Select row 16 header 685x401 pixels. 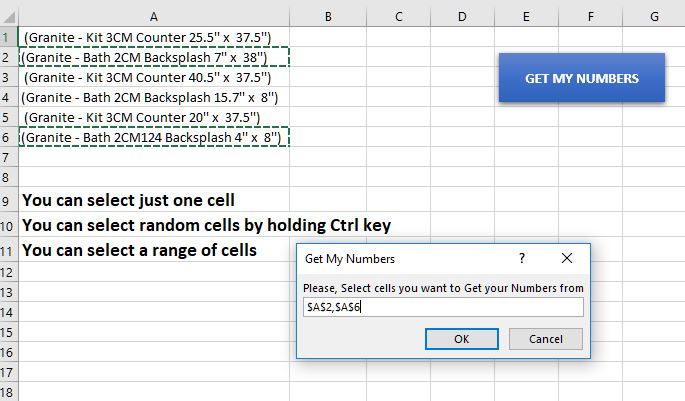click(x=9, y=353)
